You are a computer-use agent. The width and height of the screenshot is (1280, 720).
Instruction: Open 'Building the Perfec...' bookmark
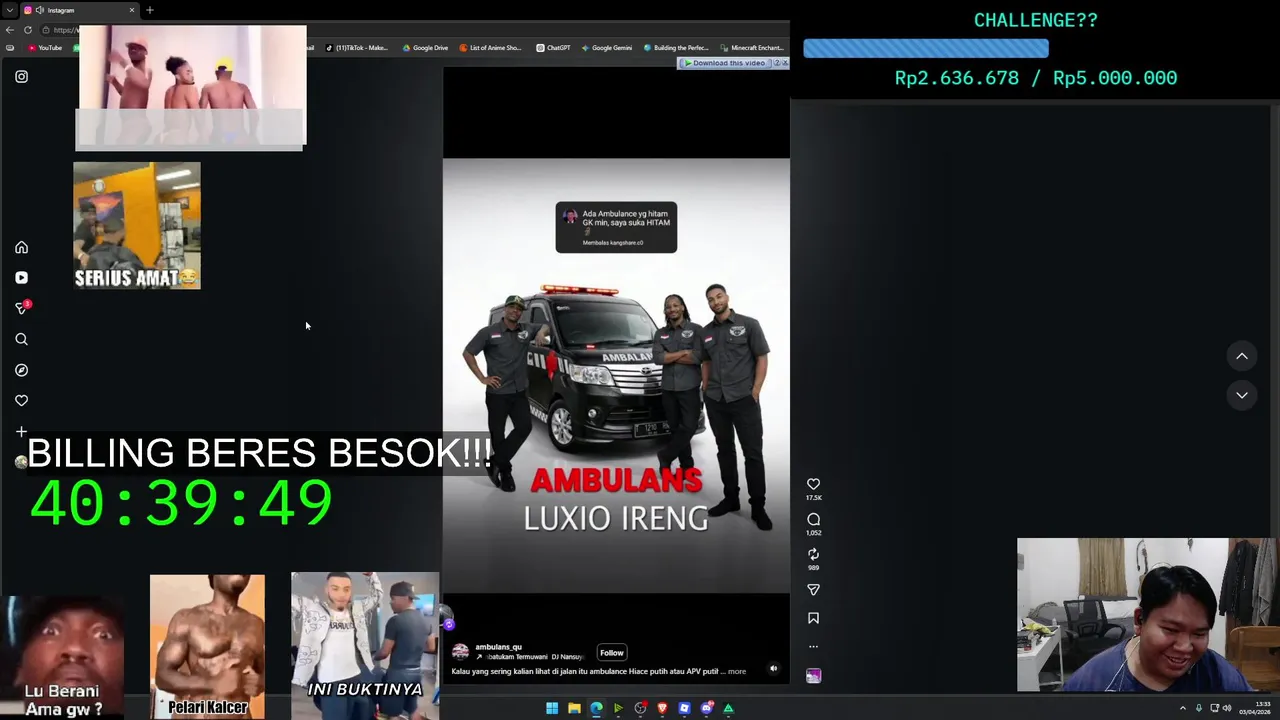coord(676,48)
